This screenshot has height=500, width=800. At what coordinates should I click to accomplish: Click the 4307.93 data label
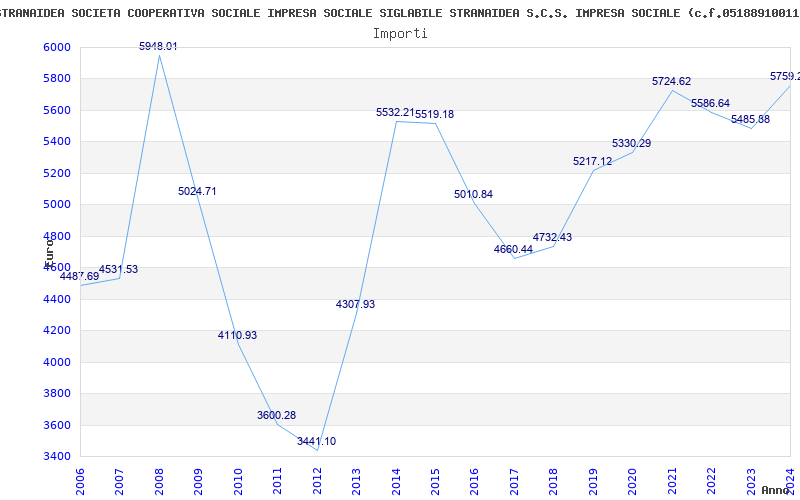(355, 304)
